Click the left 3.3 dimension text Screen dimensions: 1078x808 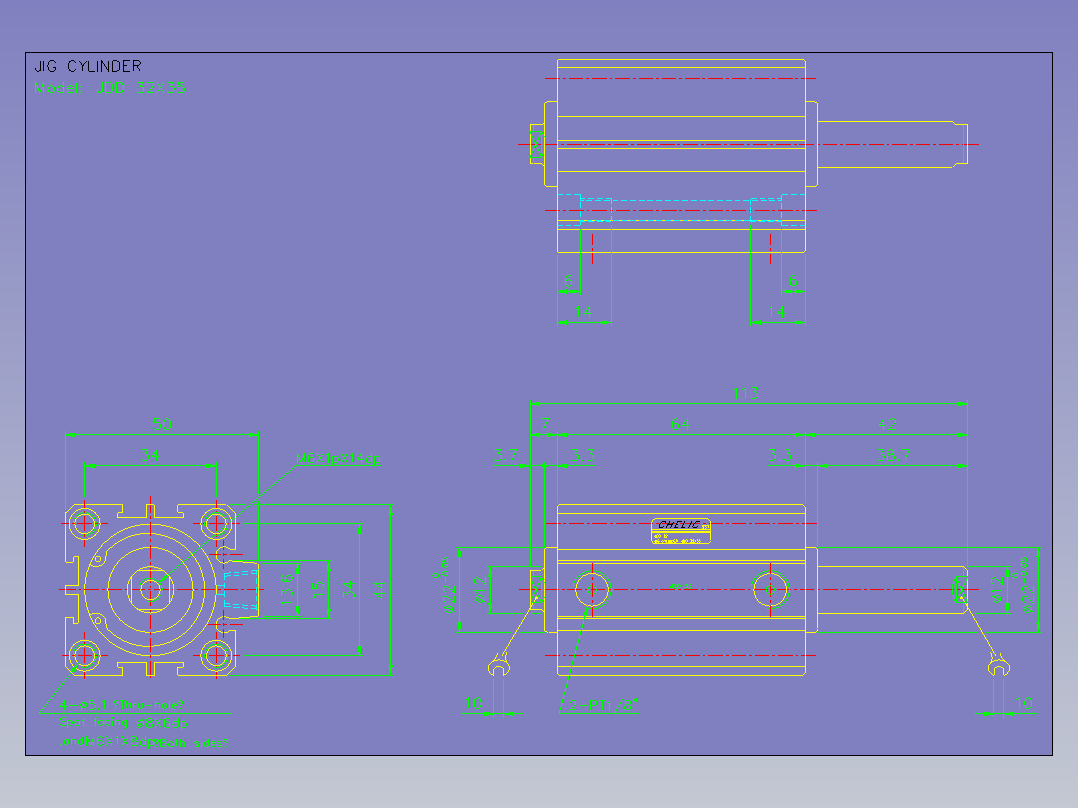pos(582,455)
